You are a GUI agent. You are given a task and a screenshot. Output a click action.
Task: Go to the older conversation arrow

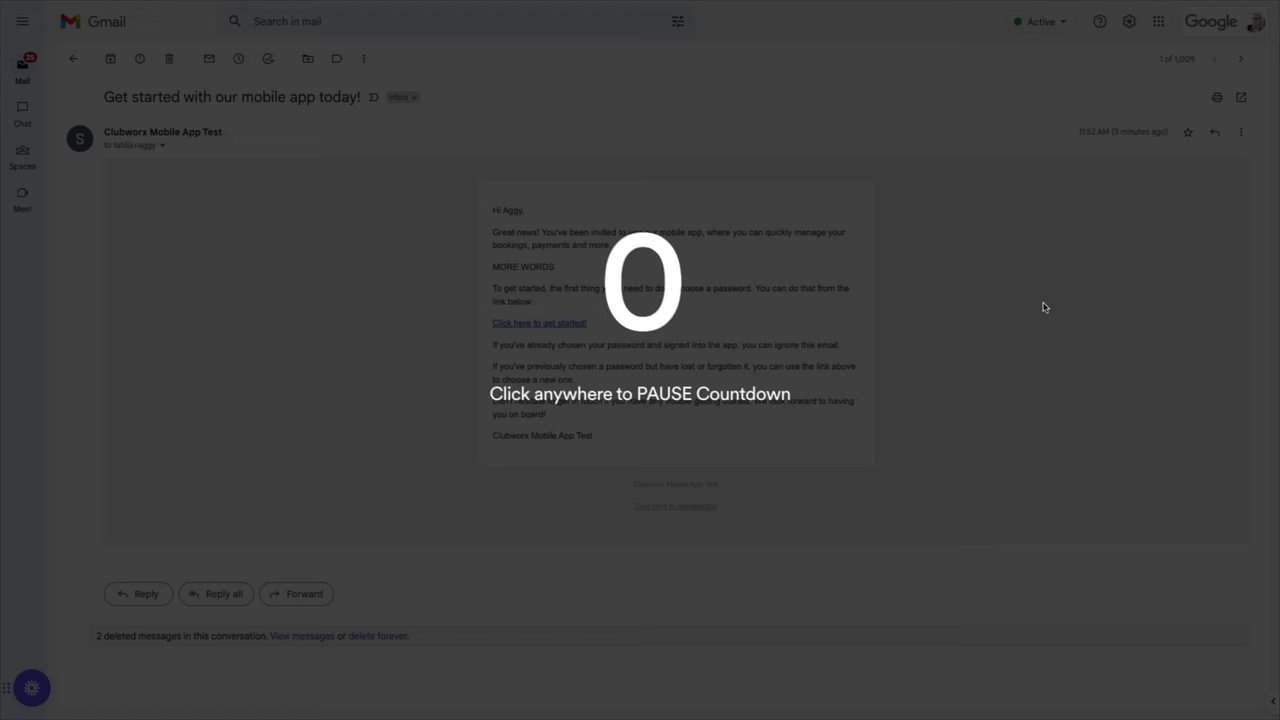coord(1241,59)
